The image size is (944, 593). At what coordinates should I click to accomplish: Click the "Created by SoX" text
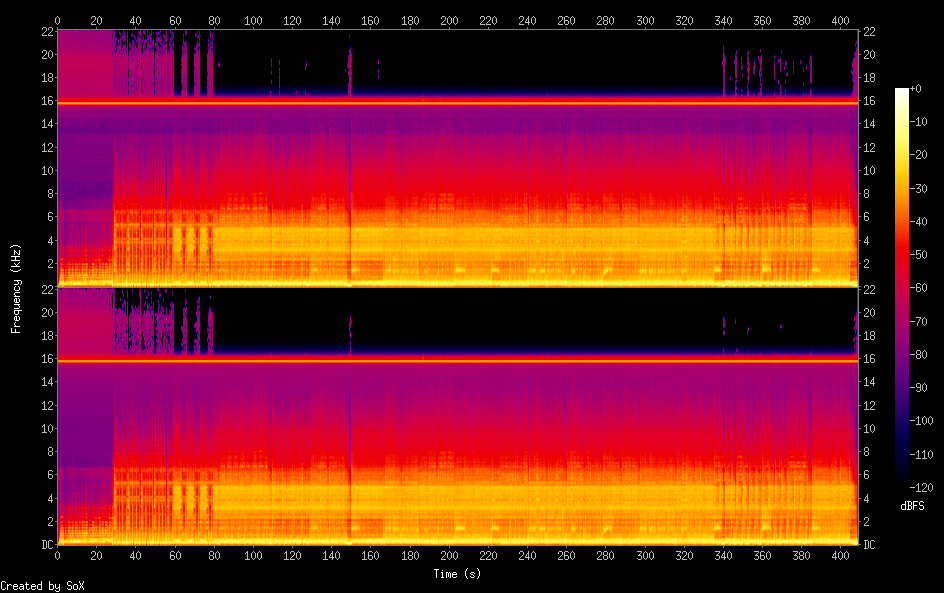[x=42, y=586]
